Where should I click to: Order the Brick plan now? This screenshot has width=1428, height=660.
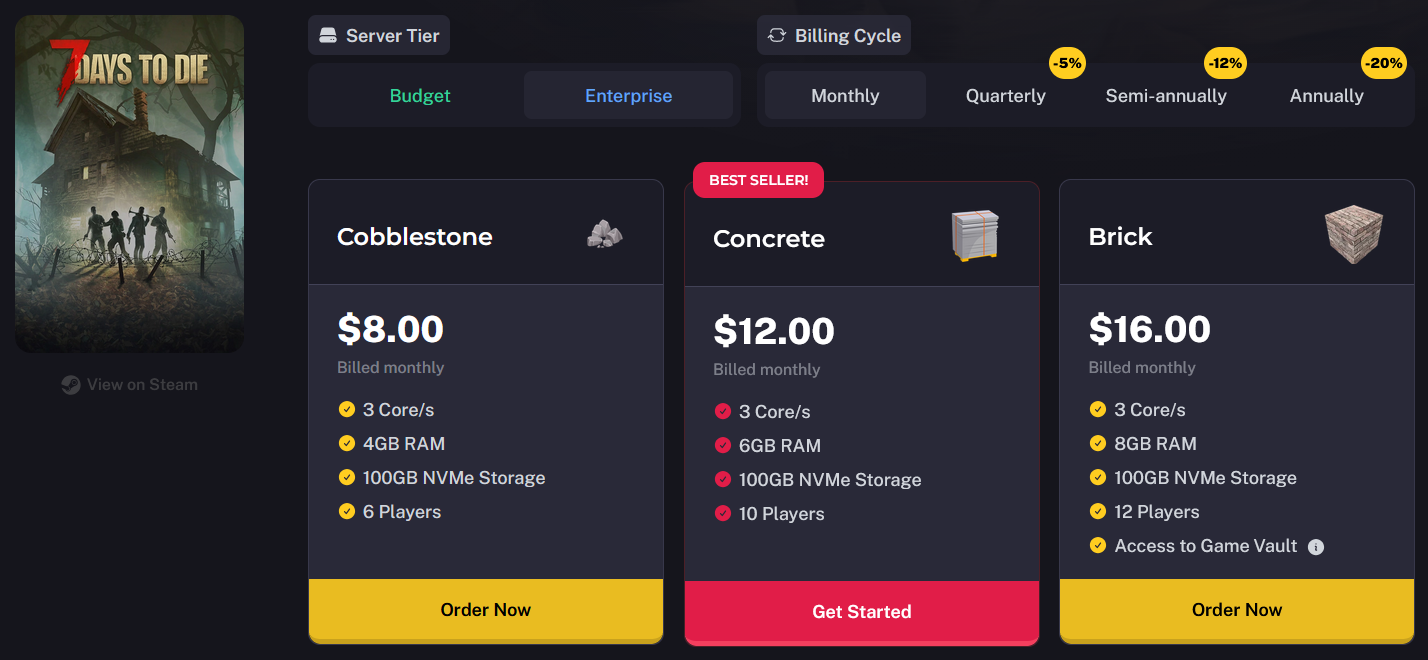pyautogui.click(x=1237, y=610)
